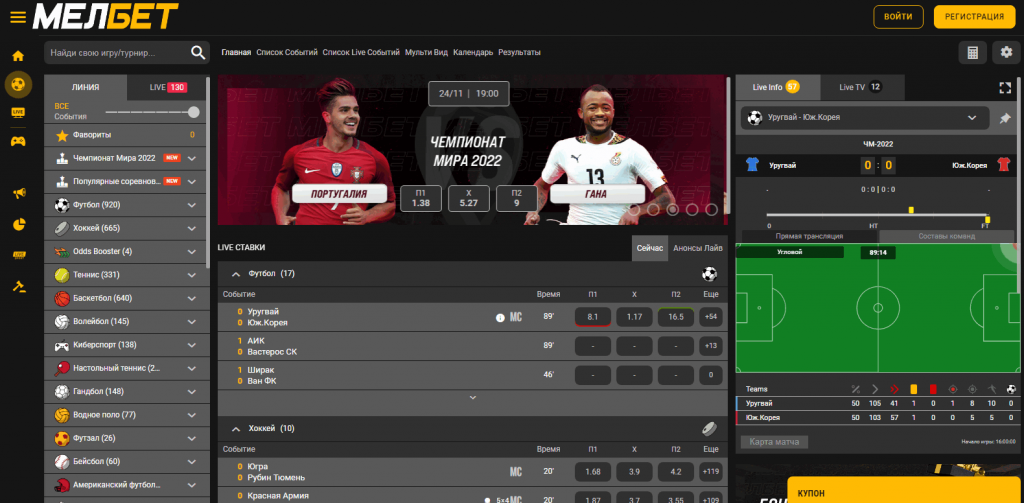This screenshot has height=503, width=1024.
Task: Pin the Уругвай - Юж.Корея match
Action: [1004, 118]
